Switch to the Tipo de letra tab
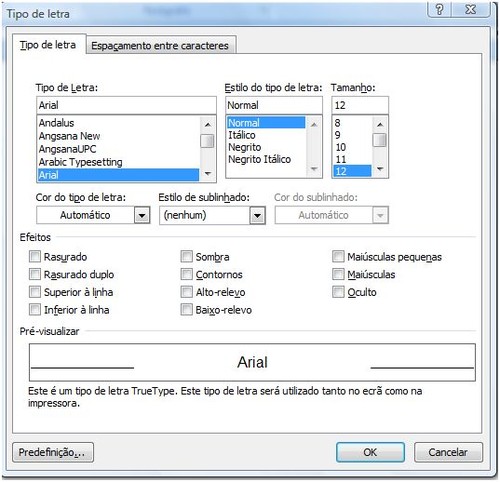The image size is (500, 482). [48, 45]
